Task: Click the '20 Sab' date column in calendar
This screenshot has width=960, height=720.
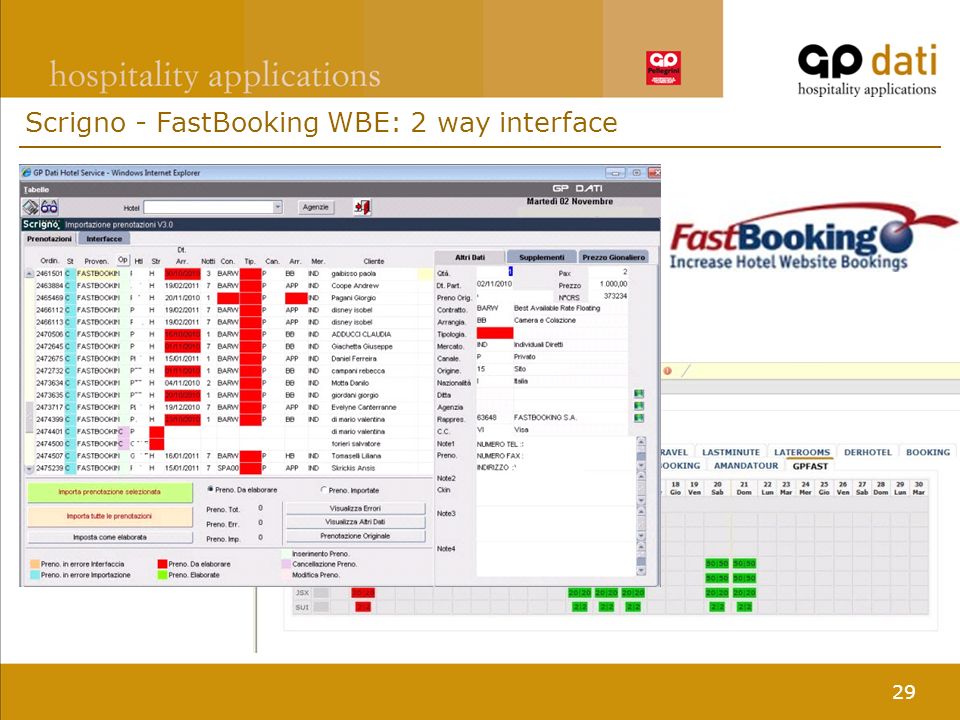Action: (x=718, y=488)
